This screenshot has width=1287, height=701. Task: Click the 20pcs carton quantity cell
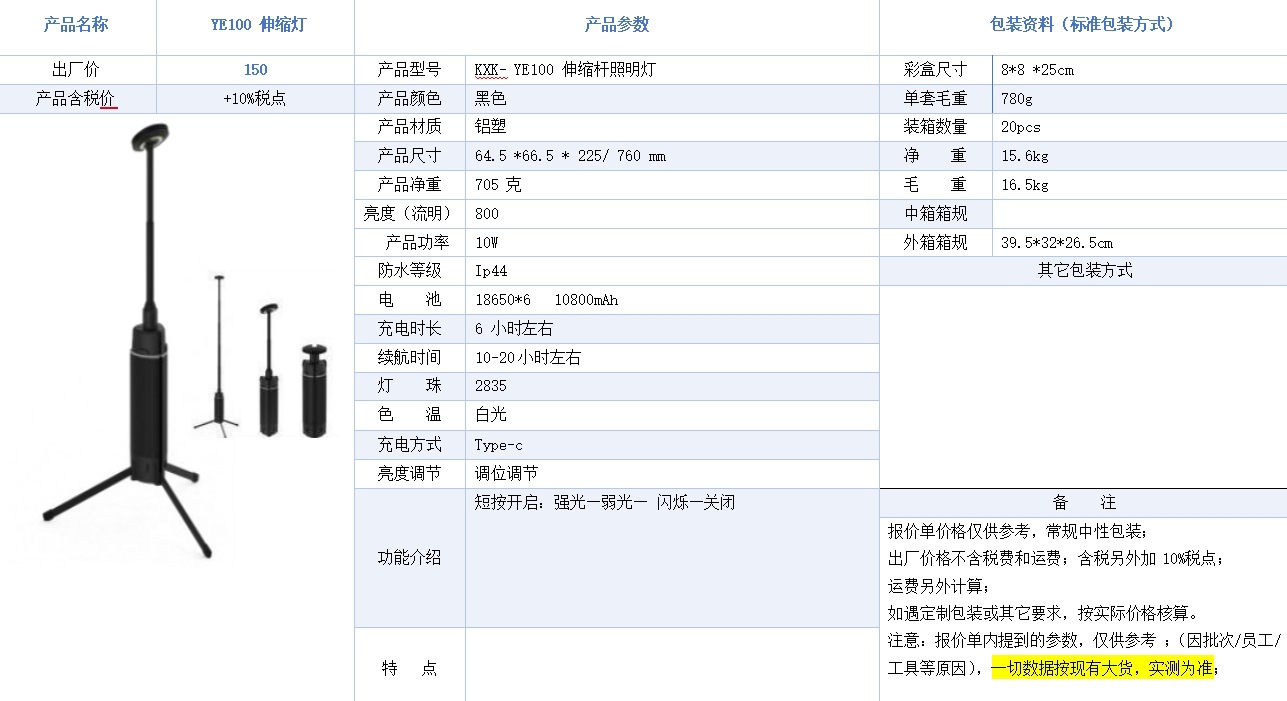point(1140,127)
